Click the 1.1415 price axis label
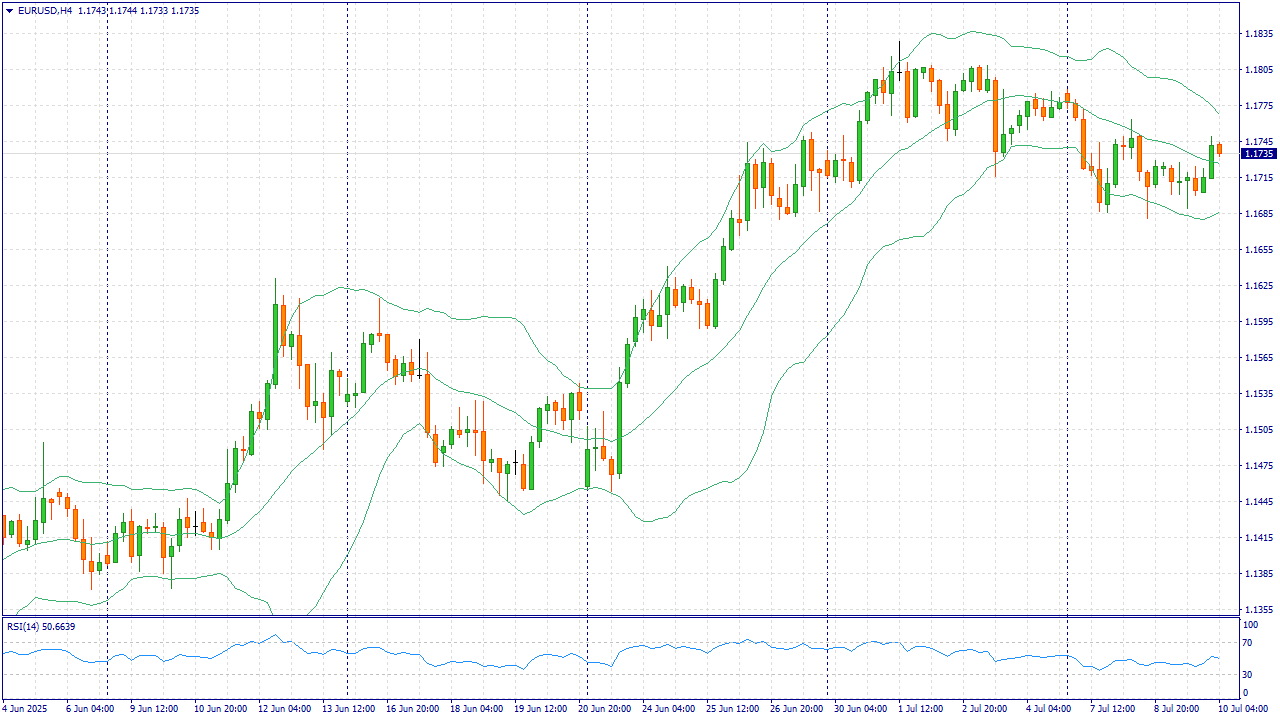This screenshot has height=720, width=1280. (1258, 538)
